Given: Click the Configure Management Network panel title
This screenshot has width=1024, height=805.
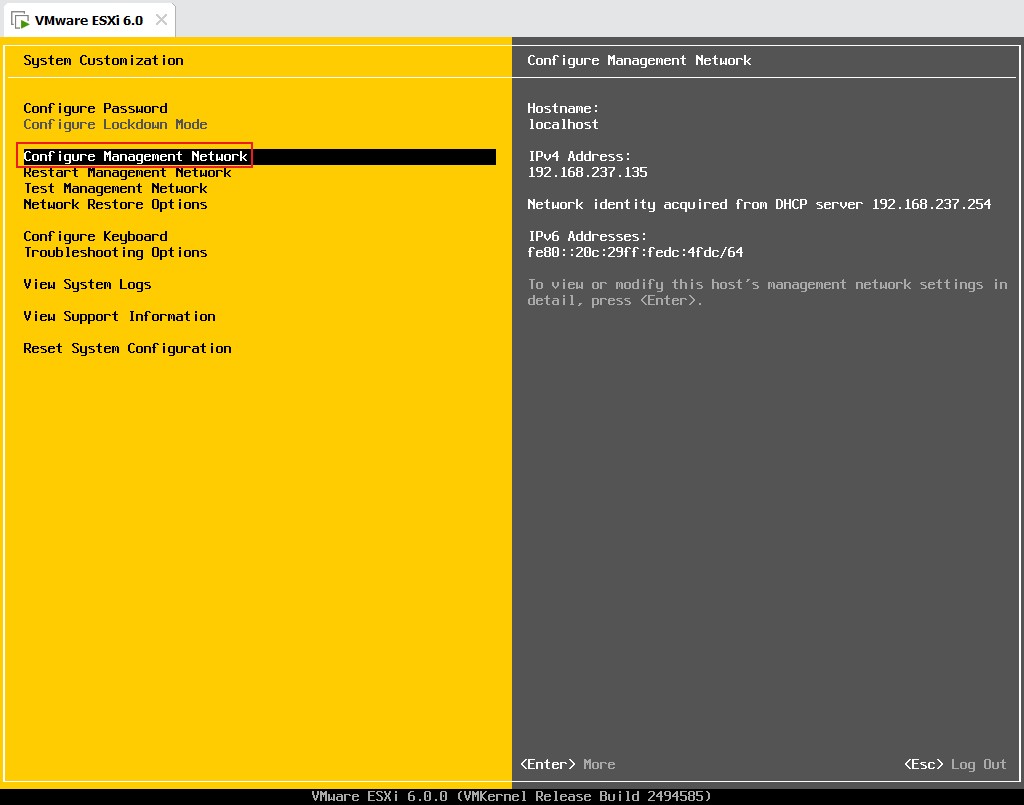Looking at the screenshot, I should pos(639,60).
